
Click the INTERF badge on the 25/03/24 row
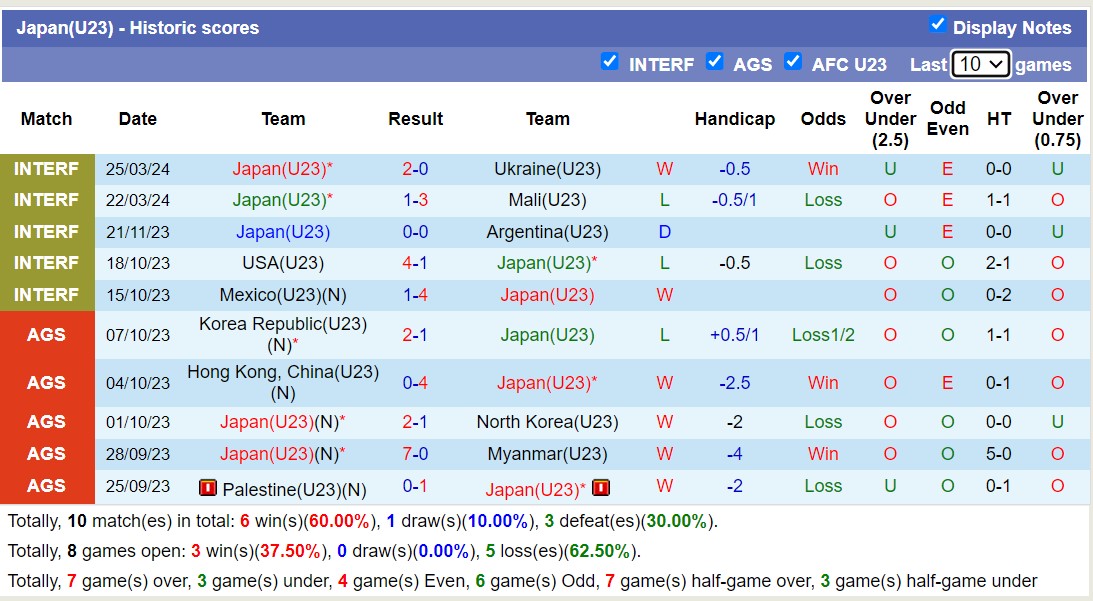coord(46,169)
